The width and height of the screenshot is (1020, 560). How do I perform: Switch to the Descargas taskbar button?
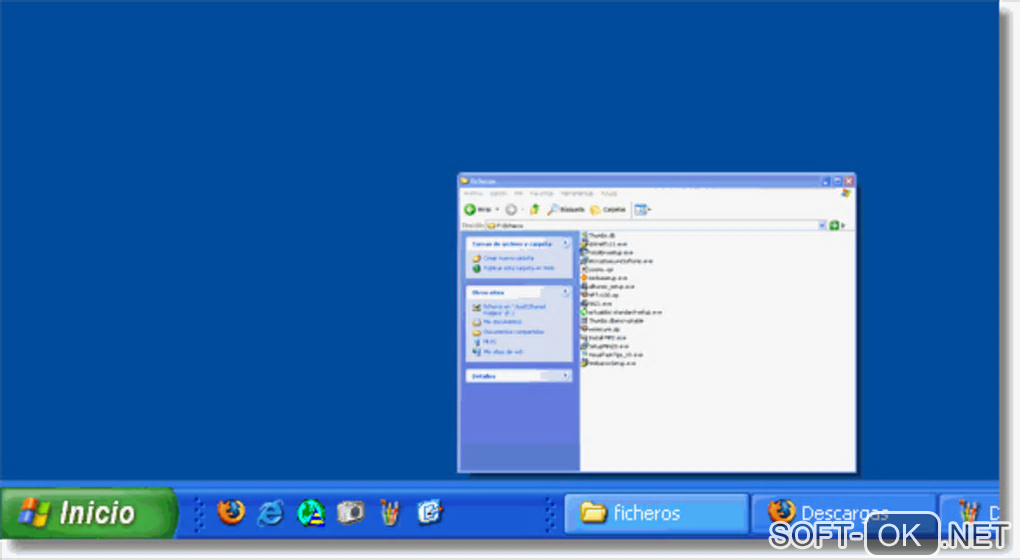843,513
